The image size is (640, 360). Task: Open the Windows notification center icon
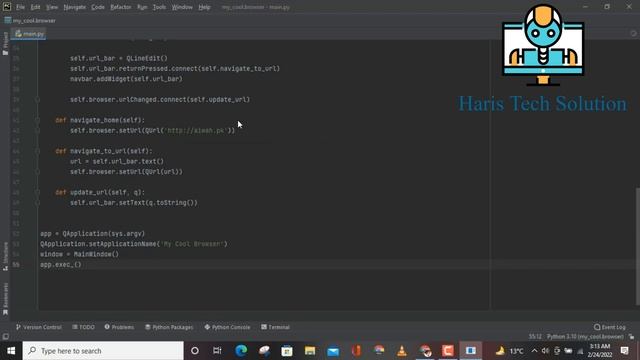pyautogui.click(x=624, y=351)
